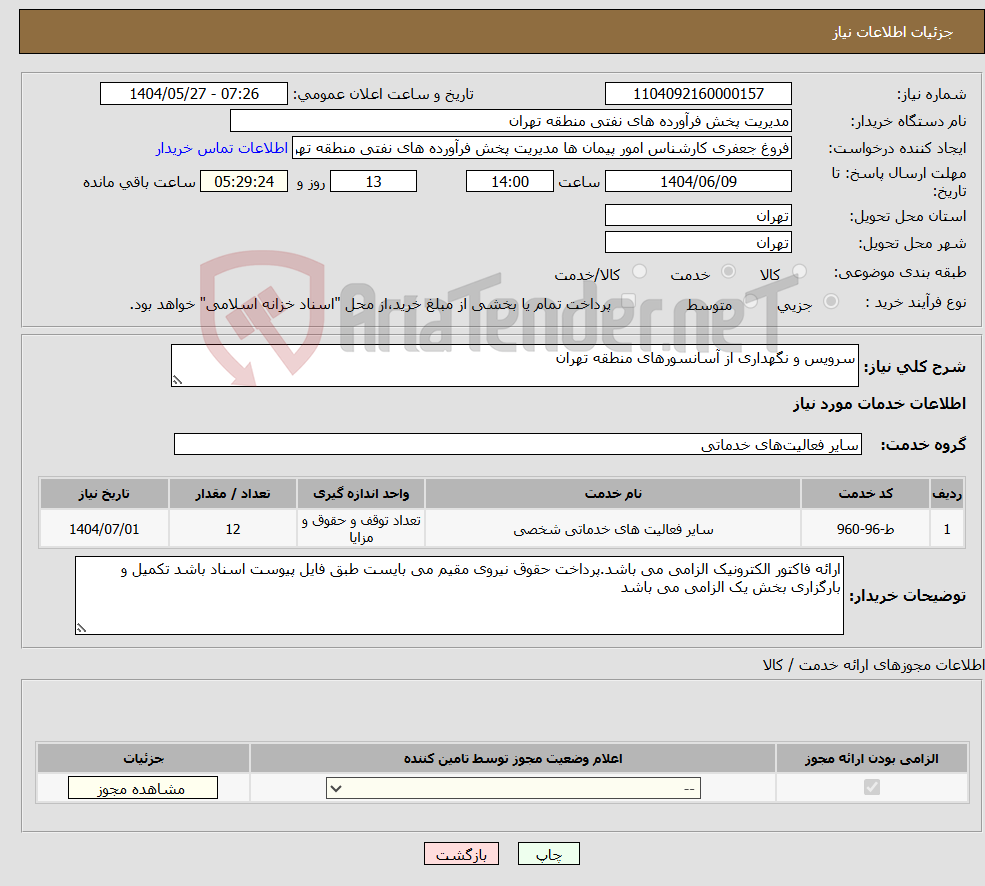Click the تاریخ اعلان عمومی date field

(194, 93)
